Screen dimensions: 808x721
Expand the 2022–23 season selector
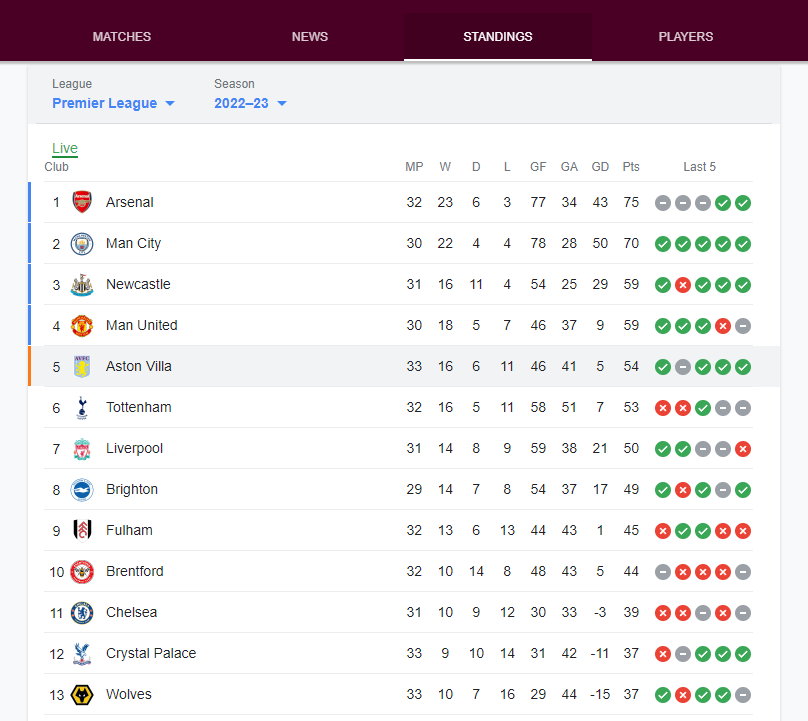pos(250,103)
